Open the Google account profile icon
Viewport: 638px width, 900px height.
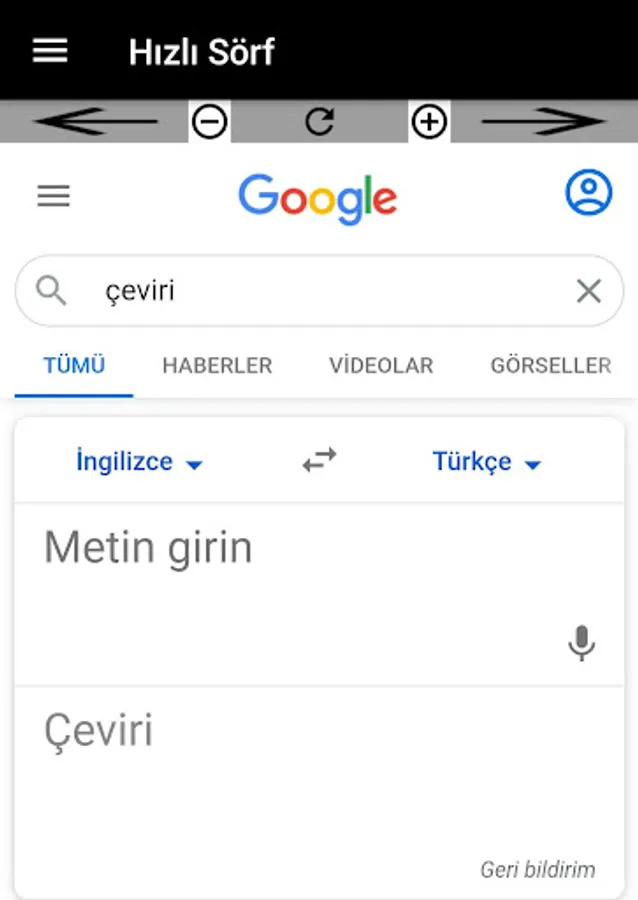pos(588,193)
